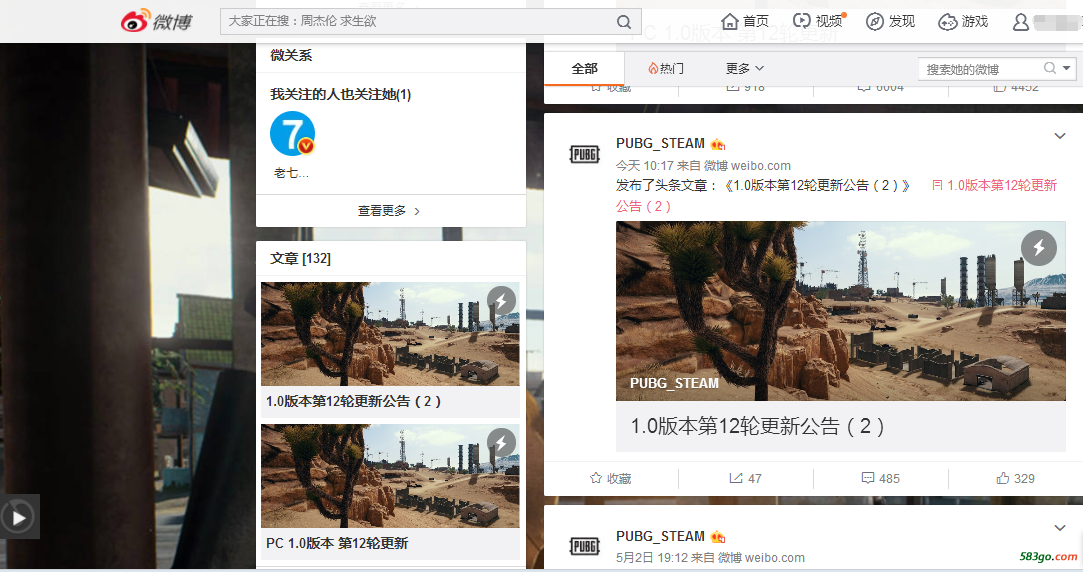
Task: Open the arrow dropdown beside profile search
Action: click(x=1066, y=68)
